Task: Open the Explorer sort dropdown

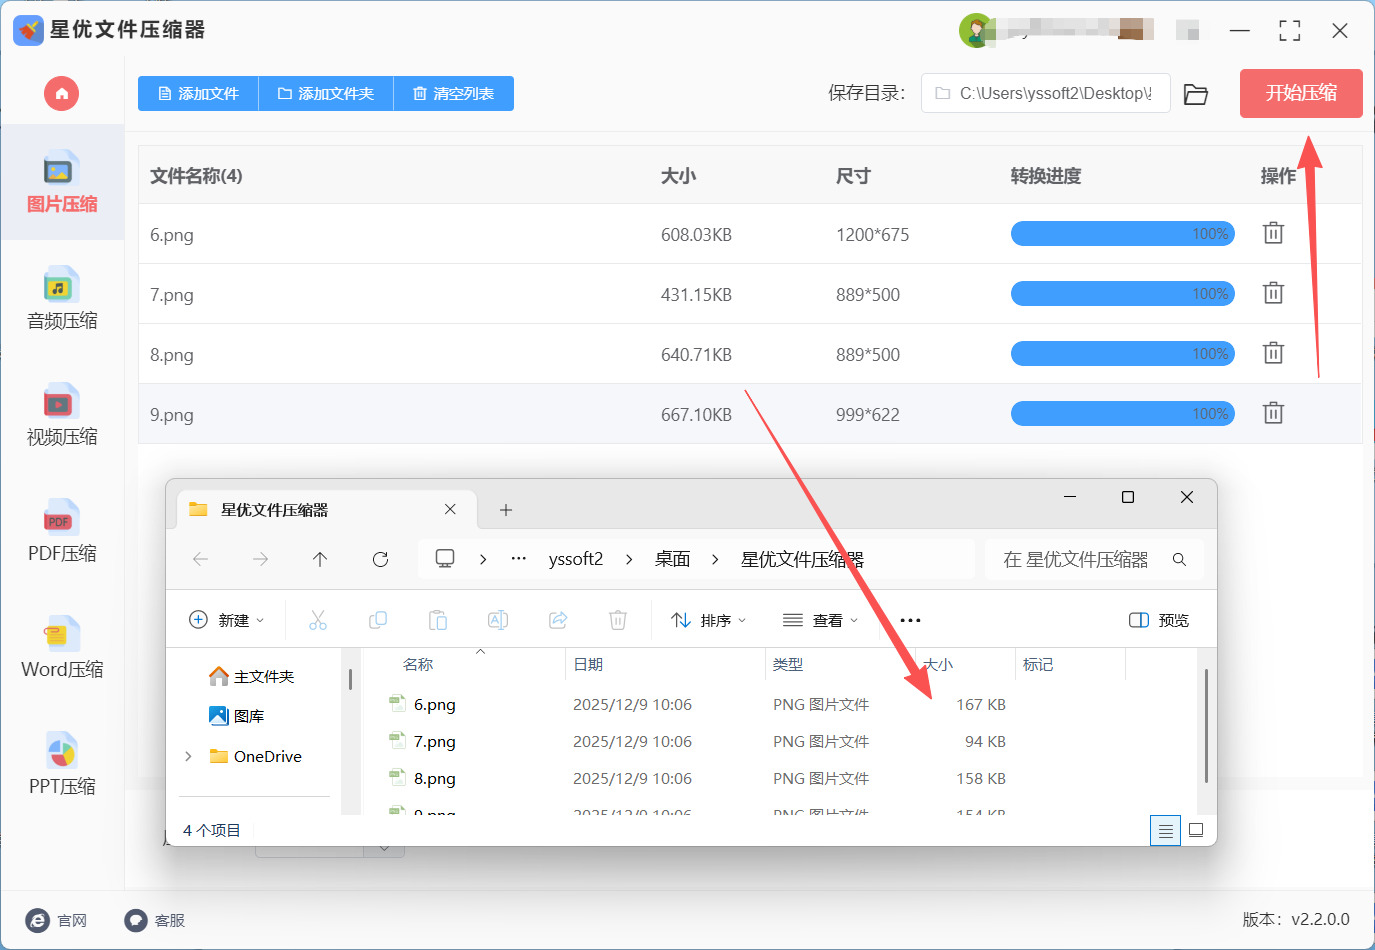Action: (x=709, y=620)
